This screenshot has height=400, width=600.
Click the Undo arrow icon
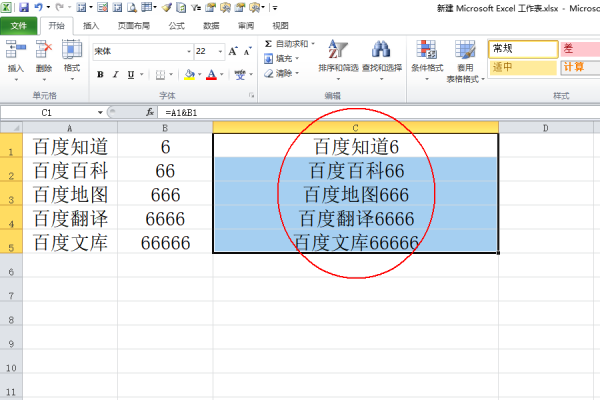pyautogui.click(x=39, y=7)
